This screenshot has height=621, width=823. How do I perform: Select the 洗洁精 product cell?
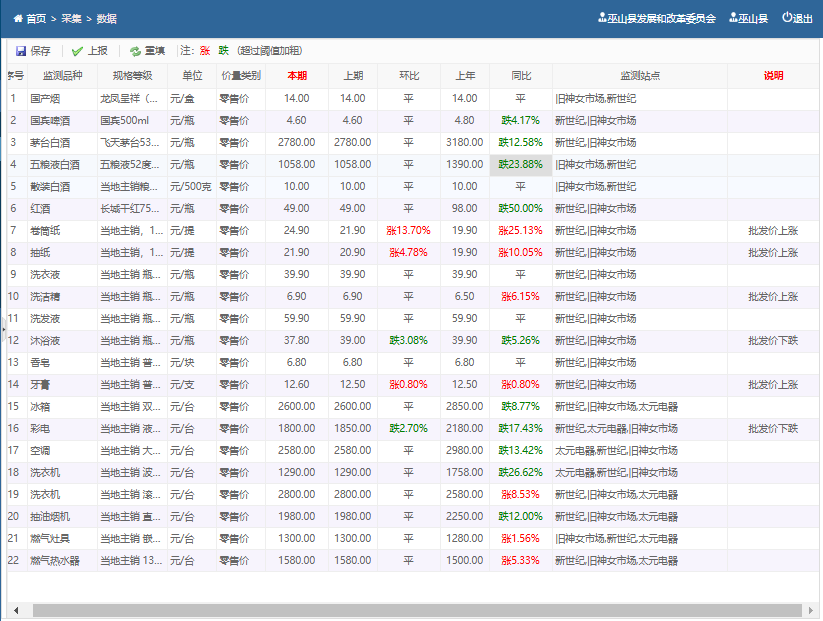pos(62,297)
